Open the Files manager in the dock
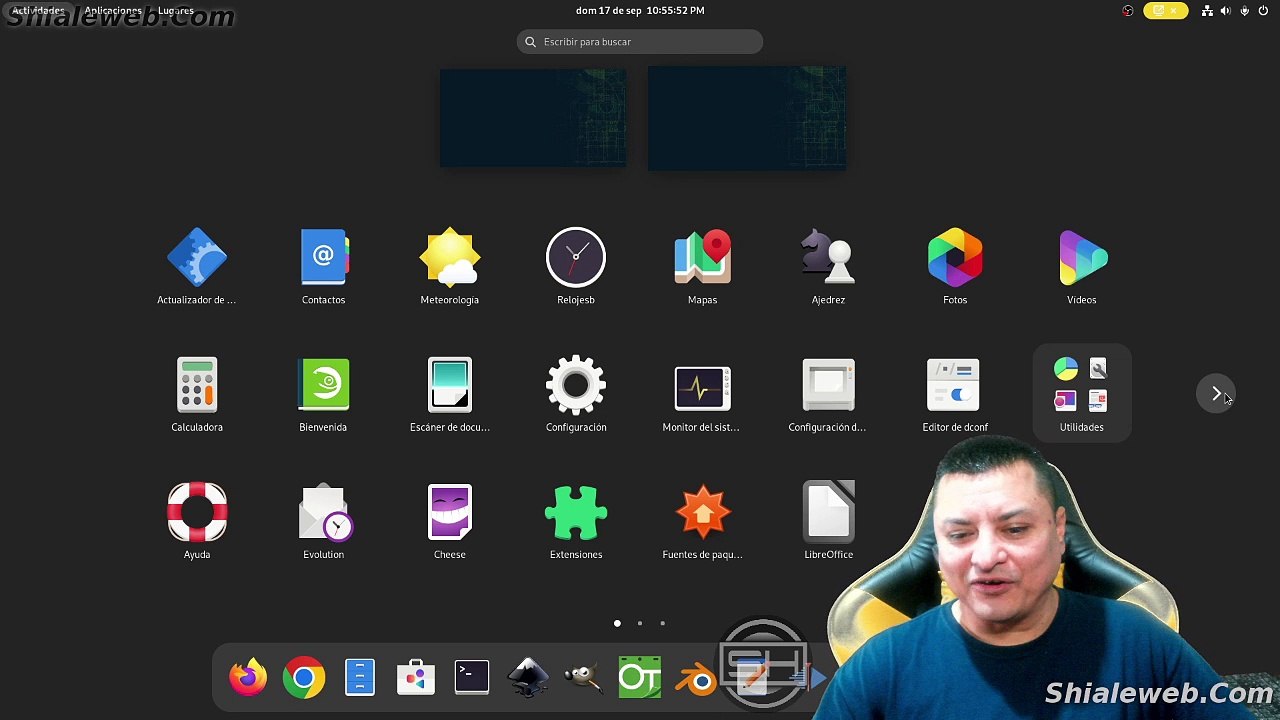 click(360, 677)
